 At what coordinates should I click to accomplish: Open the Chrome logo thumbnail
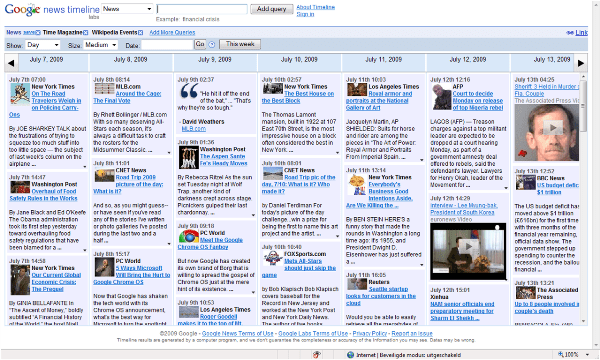point(188,237)
